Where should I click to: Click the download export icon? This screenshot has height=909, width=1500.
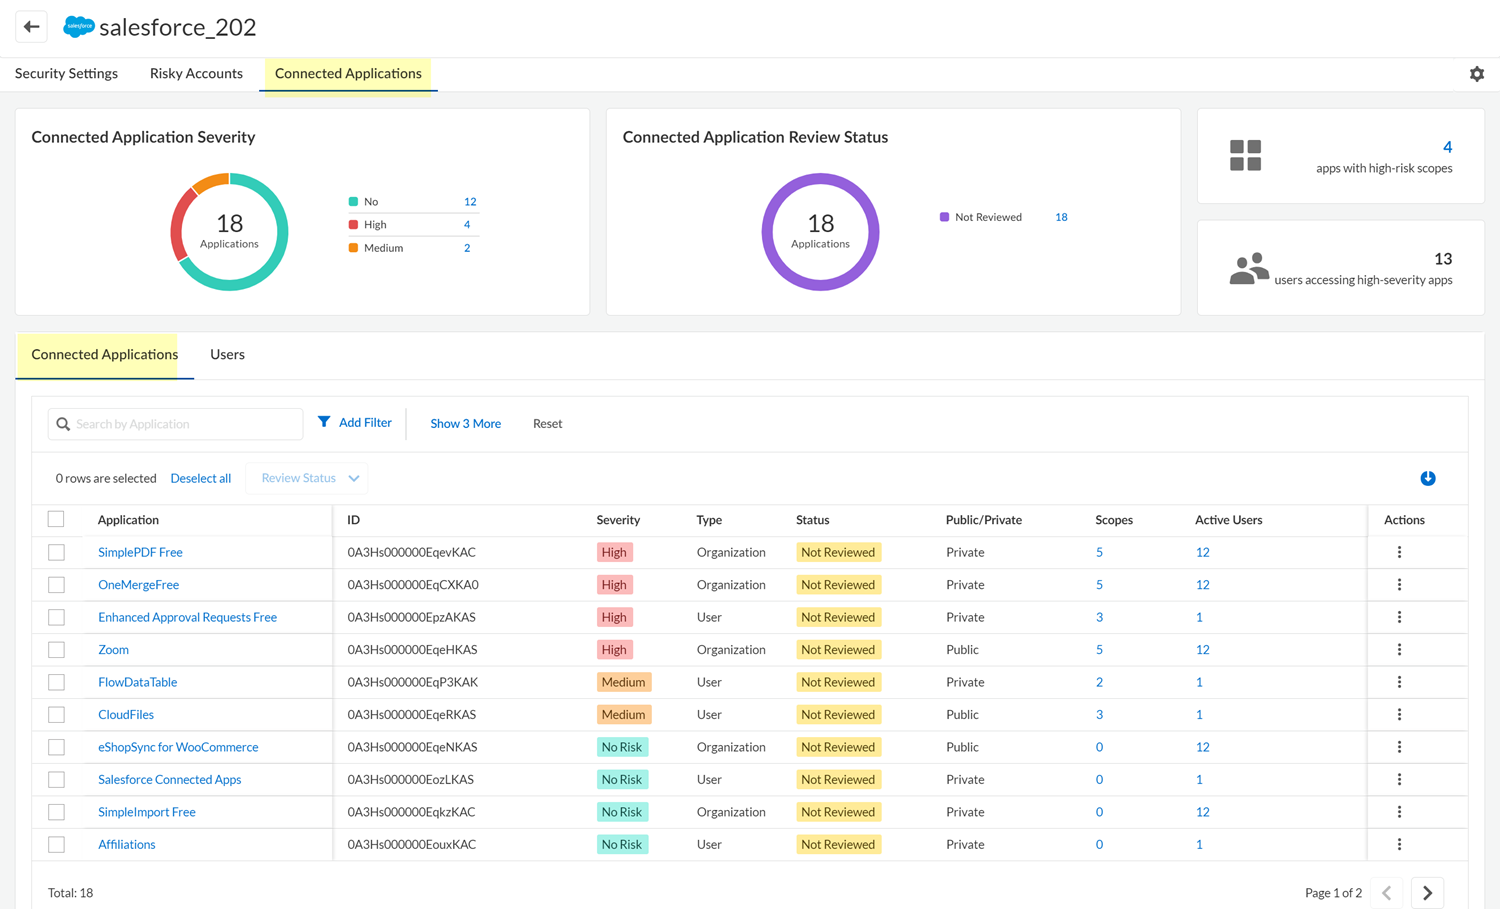click(x=1427, y=478)
